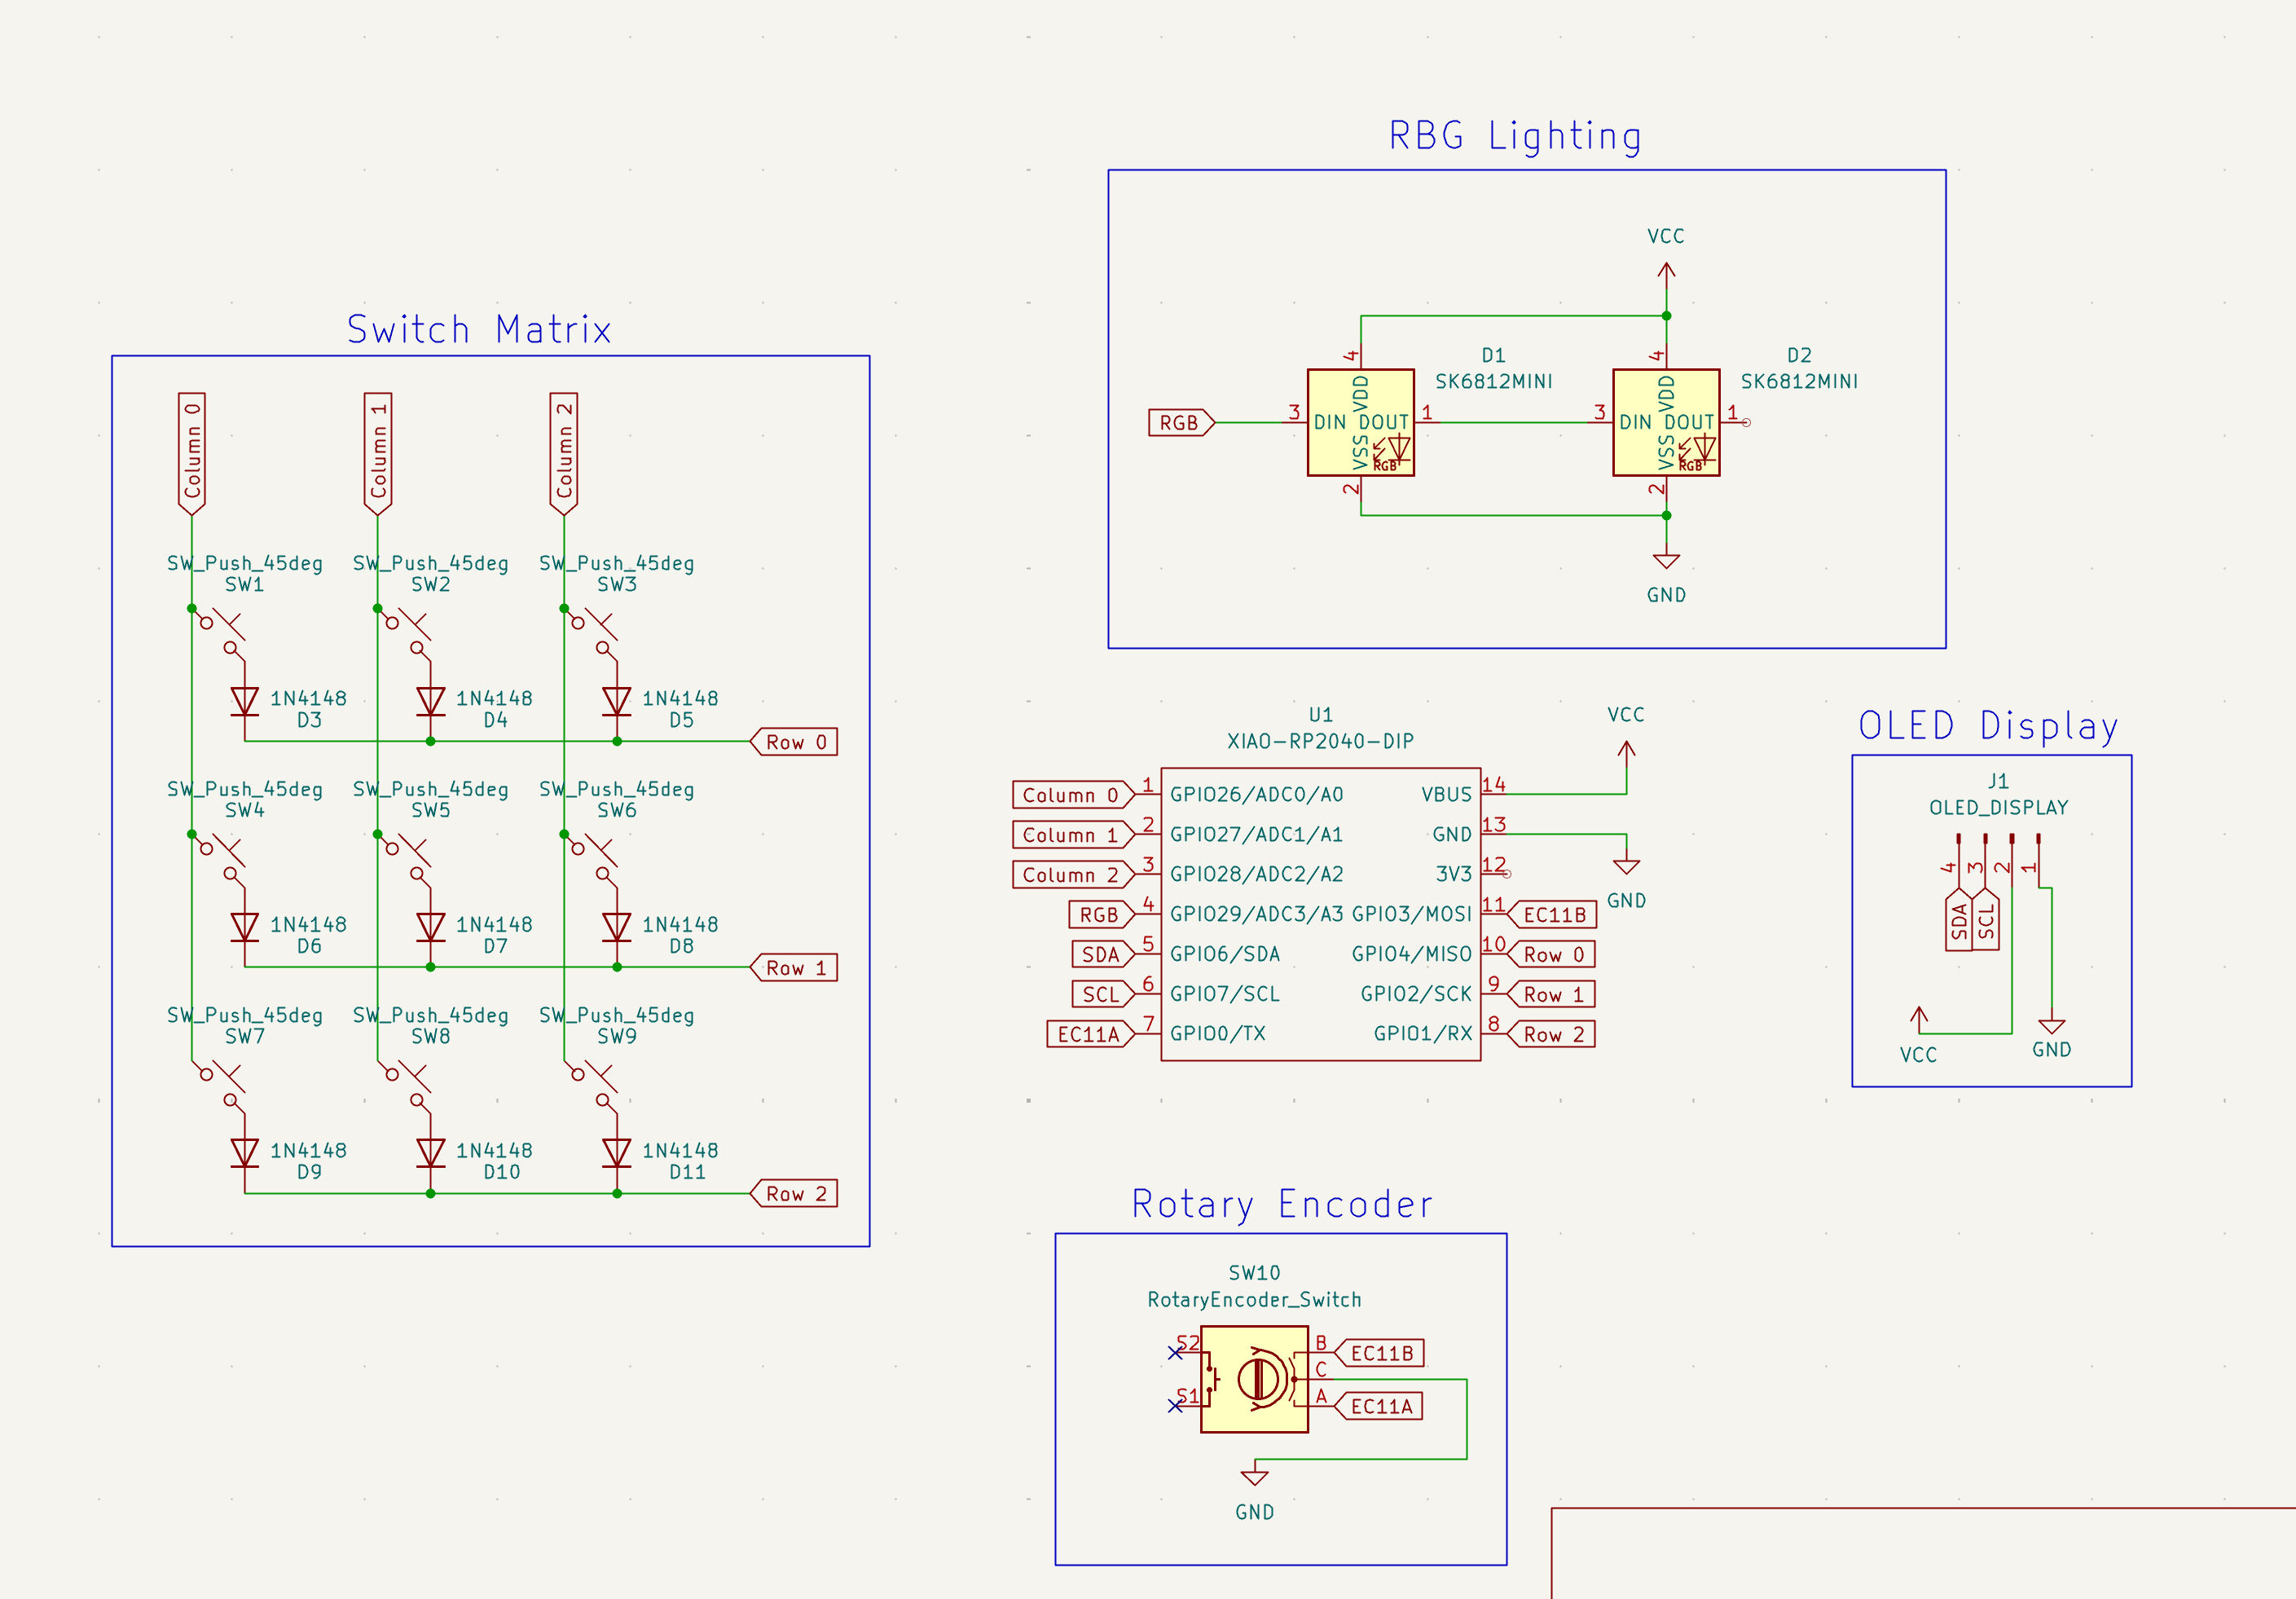The image size is (2296, 1599).
Task: Click the 'OLED_DISPLAY' value text under J1
Action: pyautogui.click(x=1998, y=807)
